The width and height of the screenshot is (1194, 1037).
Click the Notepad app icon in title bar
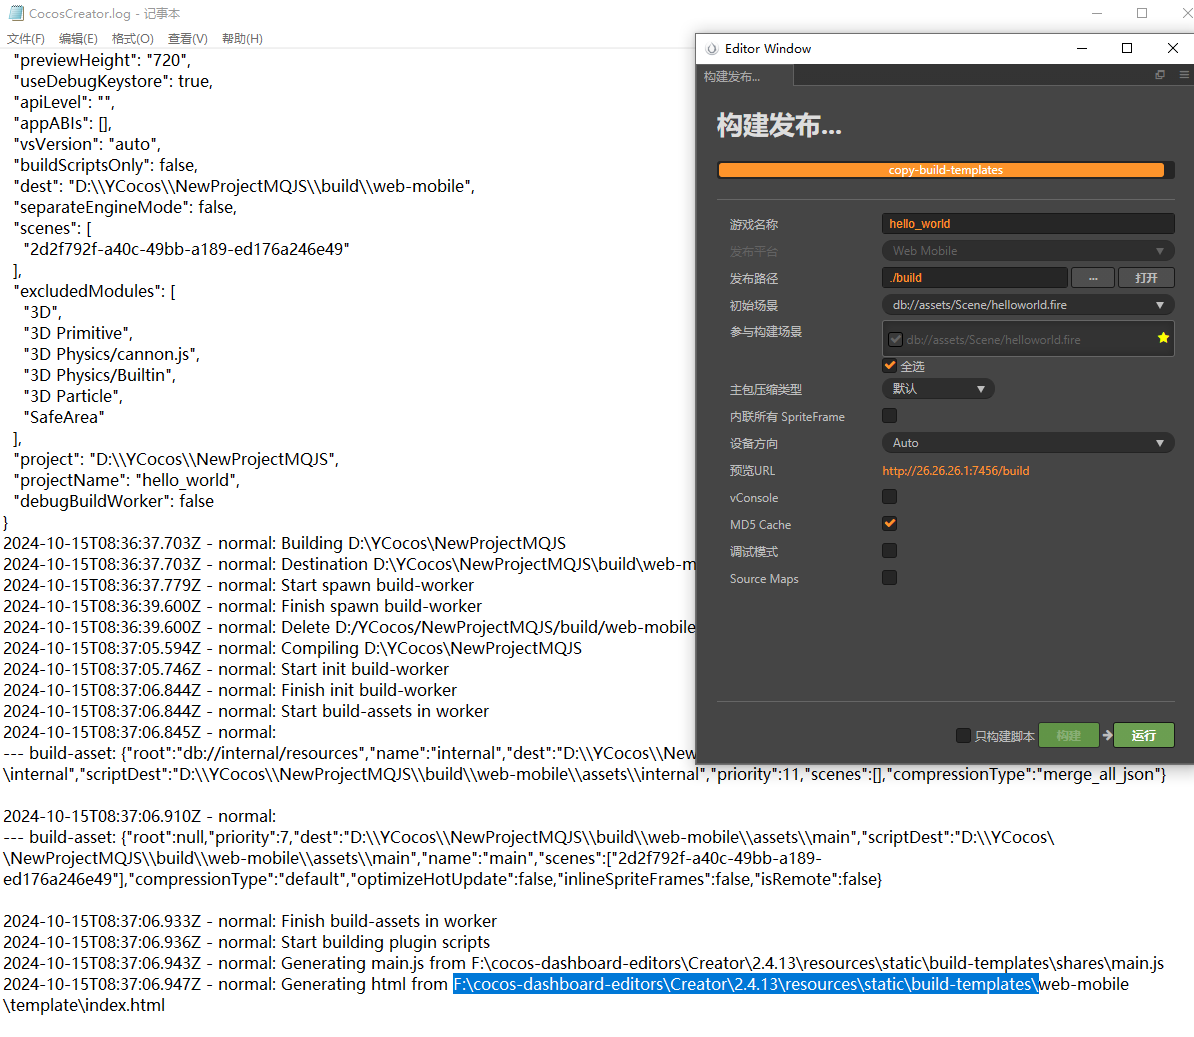16,13
